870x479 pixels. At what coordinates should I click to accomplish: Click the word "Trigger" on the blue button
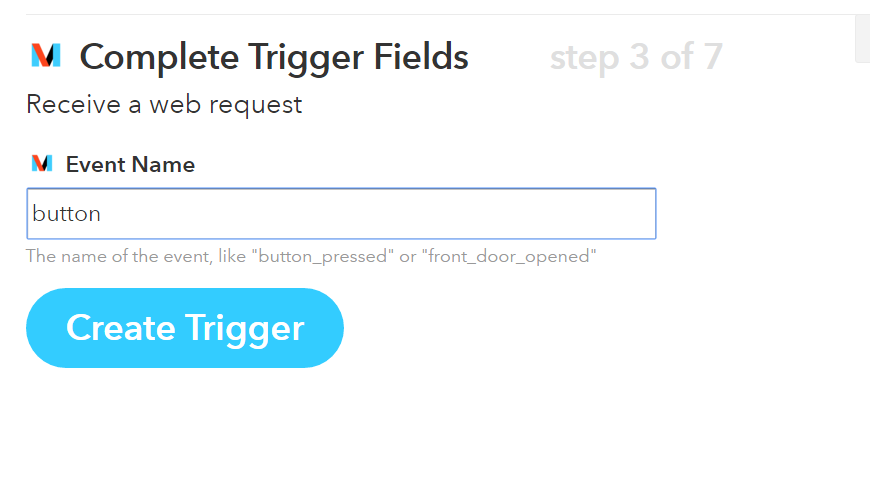245,328
